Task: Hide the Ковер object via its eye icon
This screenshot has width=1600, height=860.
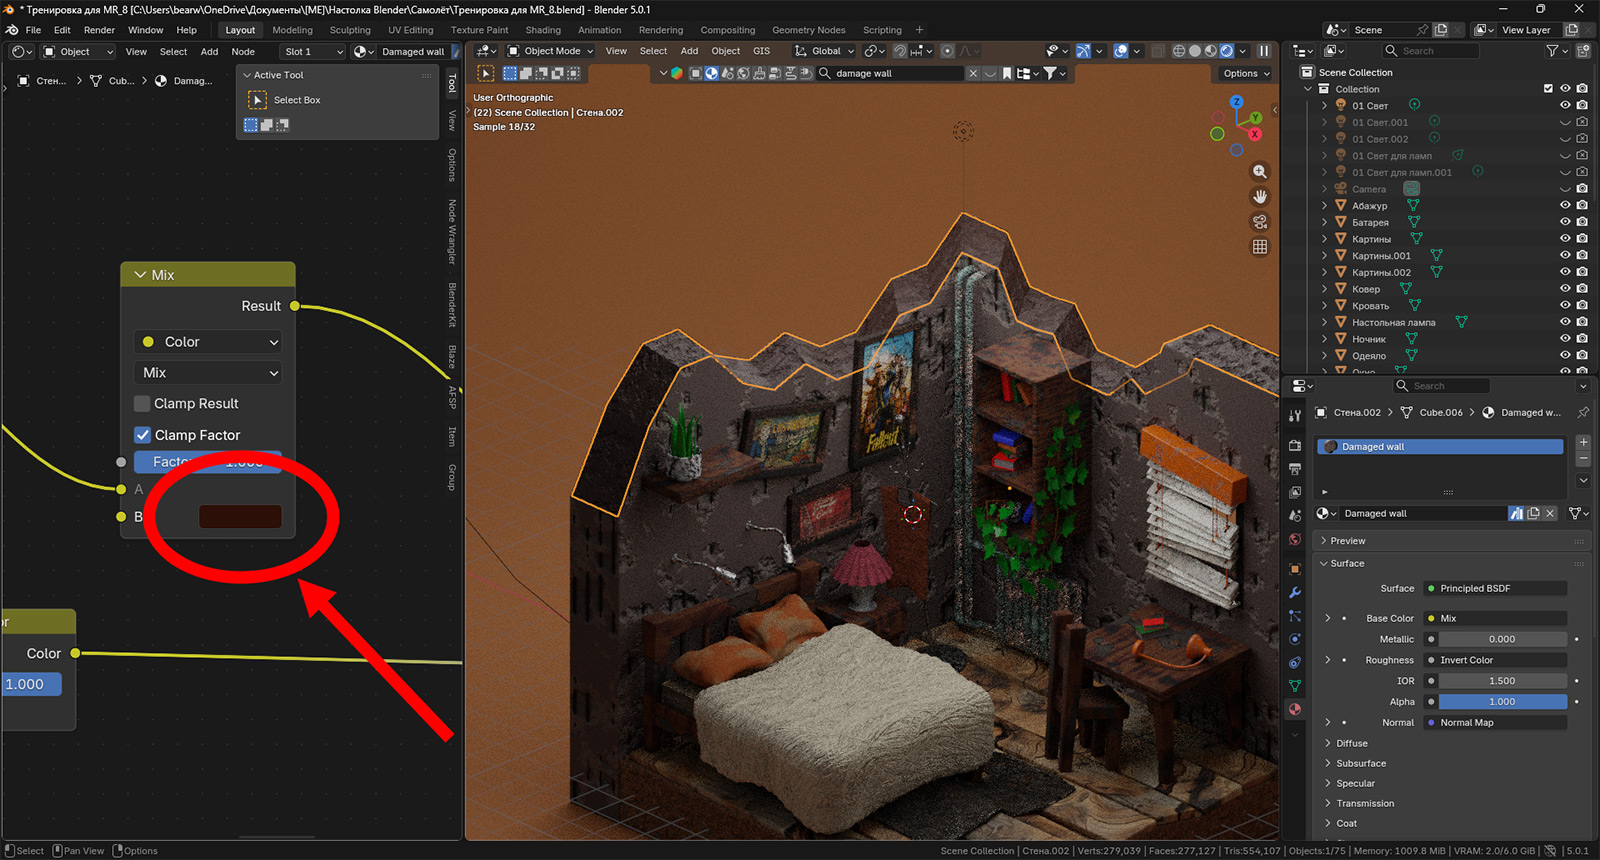Action: click(1565, 289)
